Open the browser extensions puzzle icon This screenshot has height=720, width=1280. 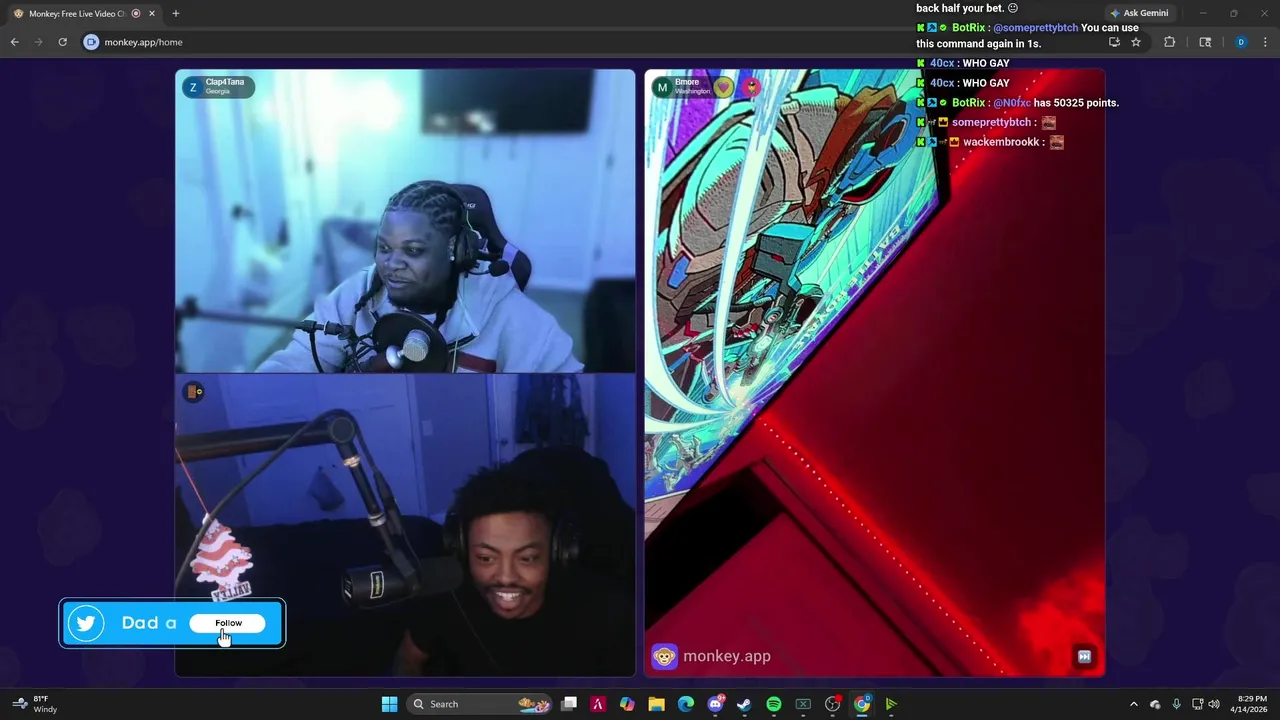pyautogui.click(x=1169, y=42)
